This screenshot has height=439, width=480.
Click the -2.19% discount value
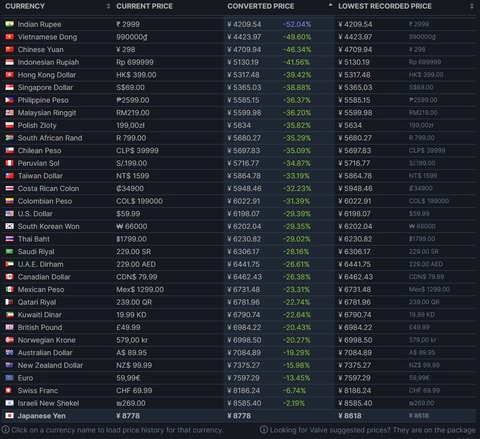coord(294,403)
